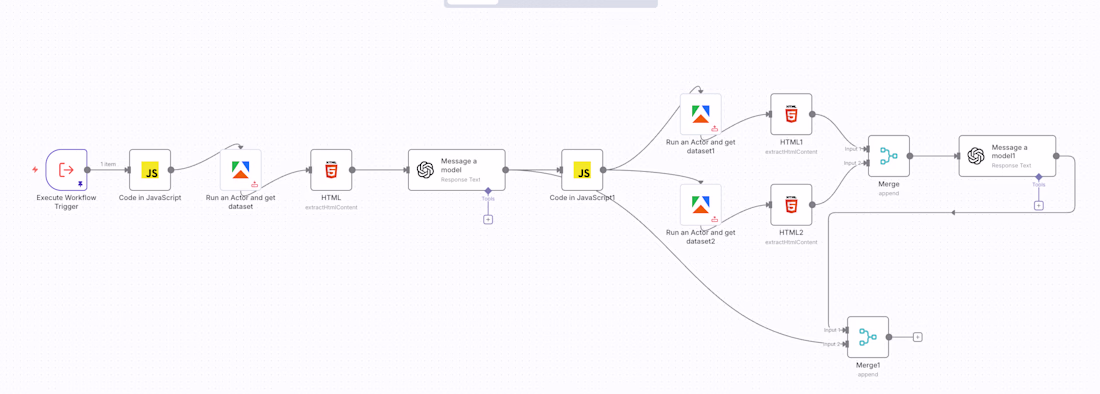Click the output dot of the HTML2 node

[x=812, y=205]
